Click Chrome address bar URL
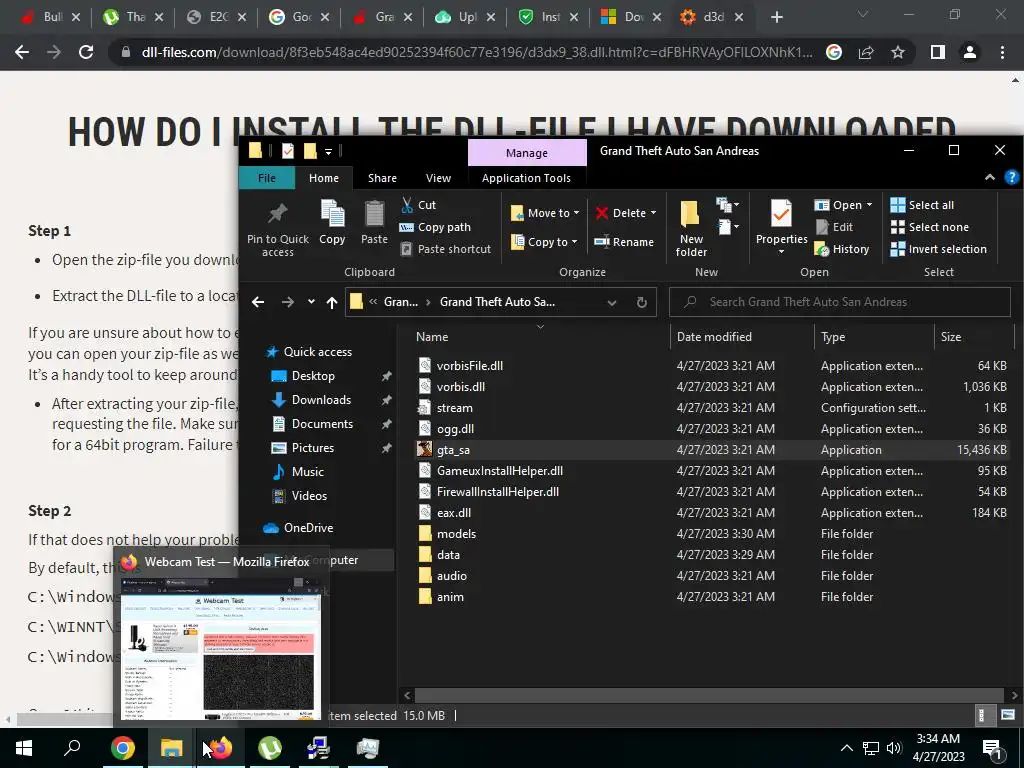 [477, 52]
